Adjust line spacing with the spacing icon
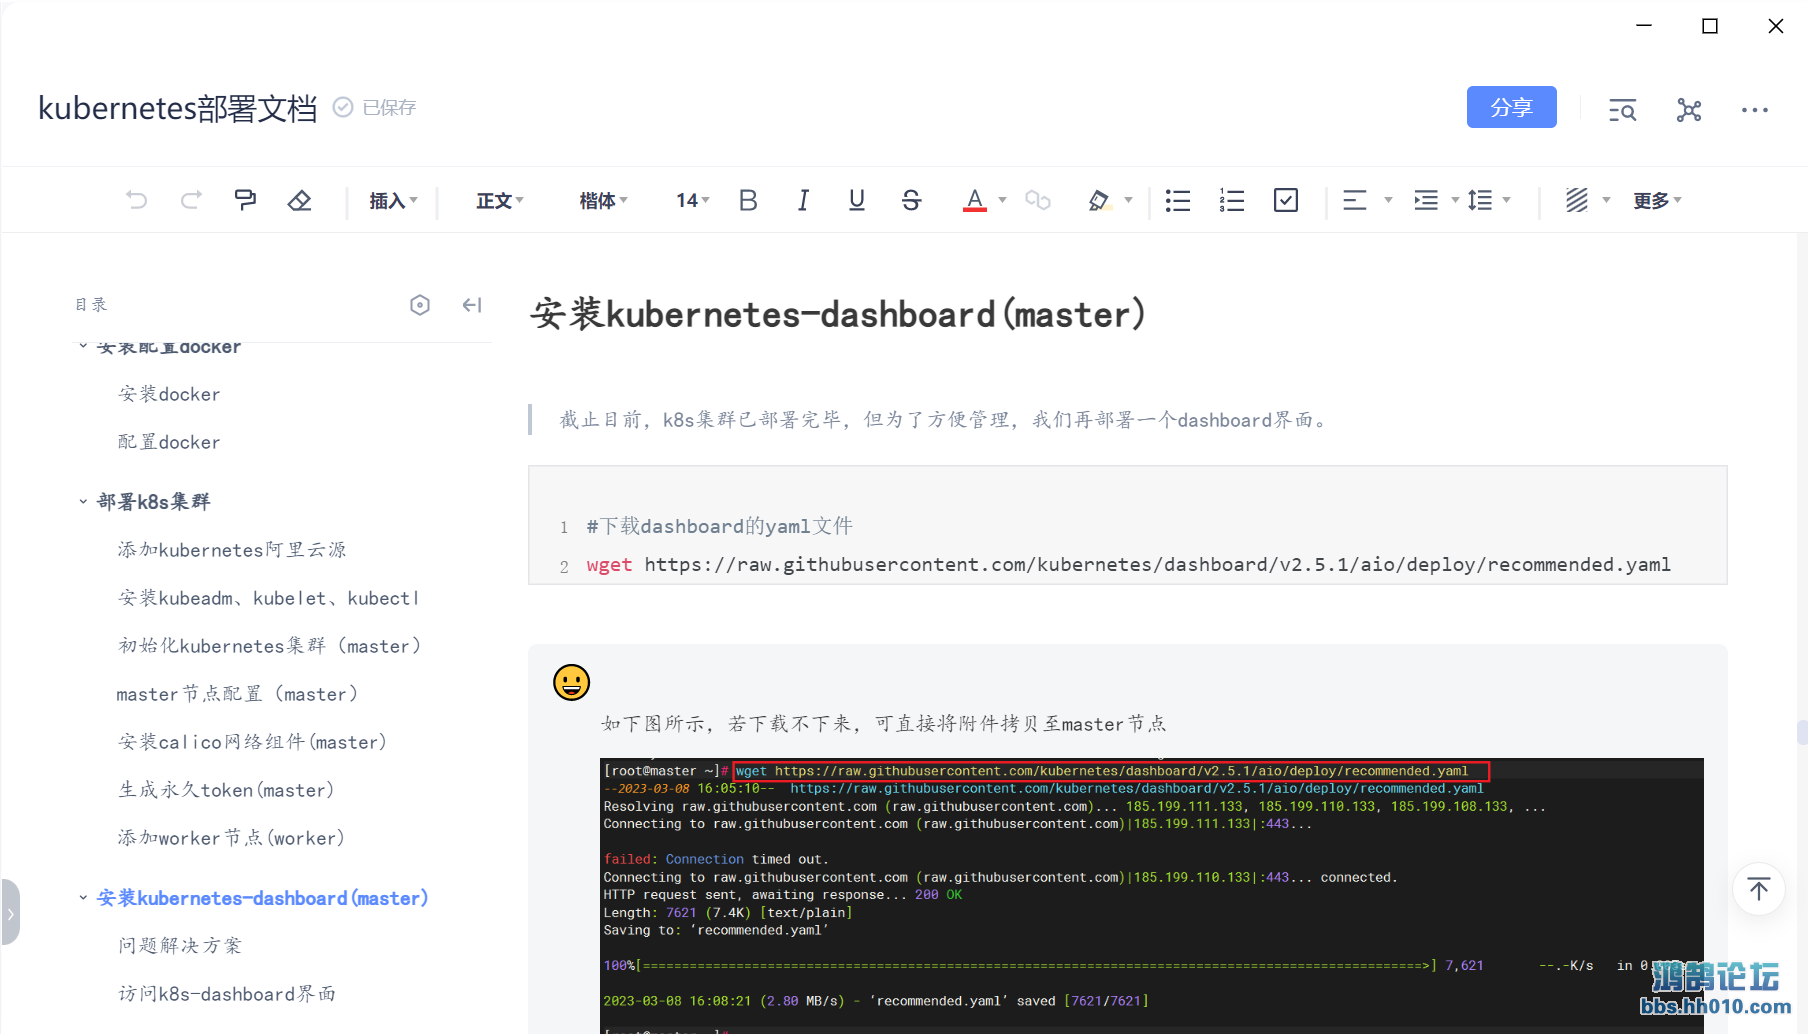1808x1034 pixels. coord(1480,200)
